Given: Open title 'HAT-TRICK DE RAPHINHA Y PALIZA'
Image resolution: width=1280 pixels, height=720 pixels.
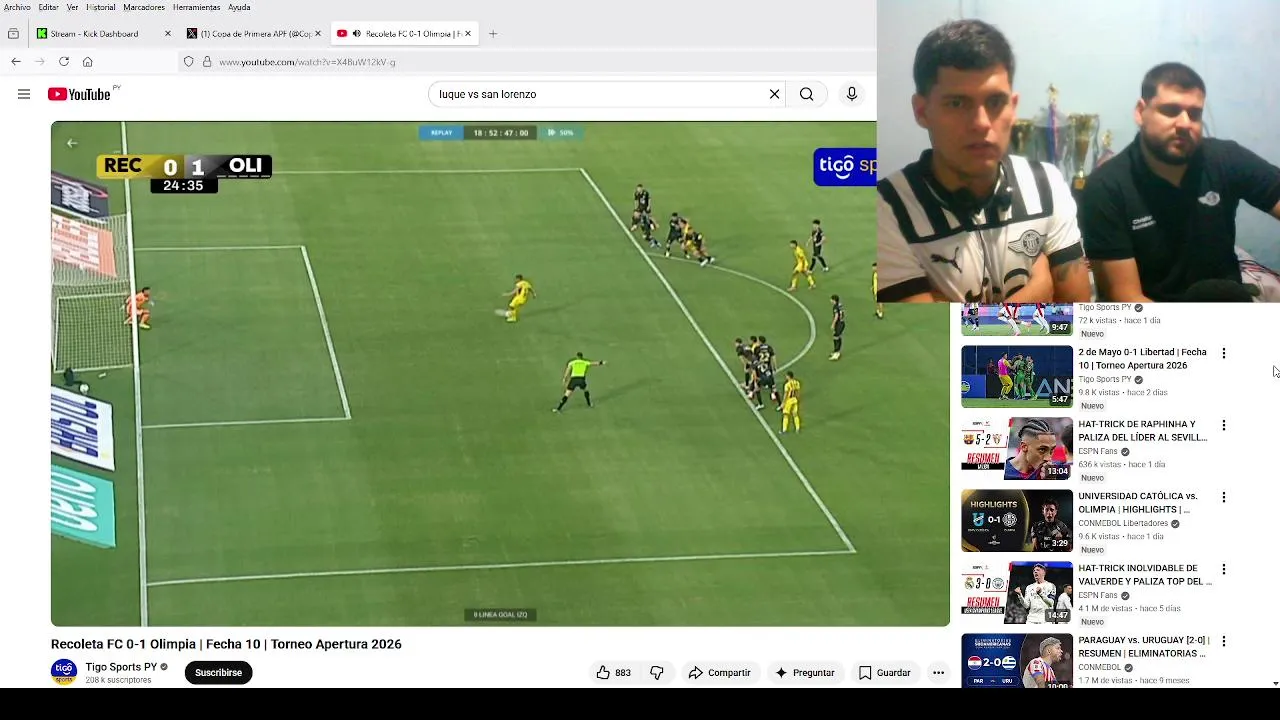Looking at the screenshot, I should coord(1142,431).
